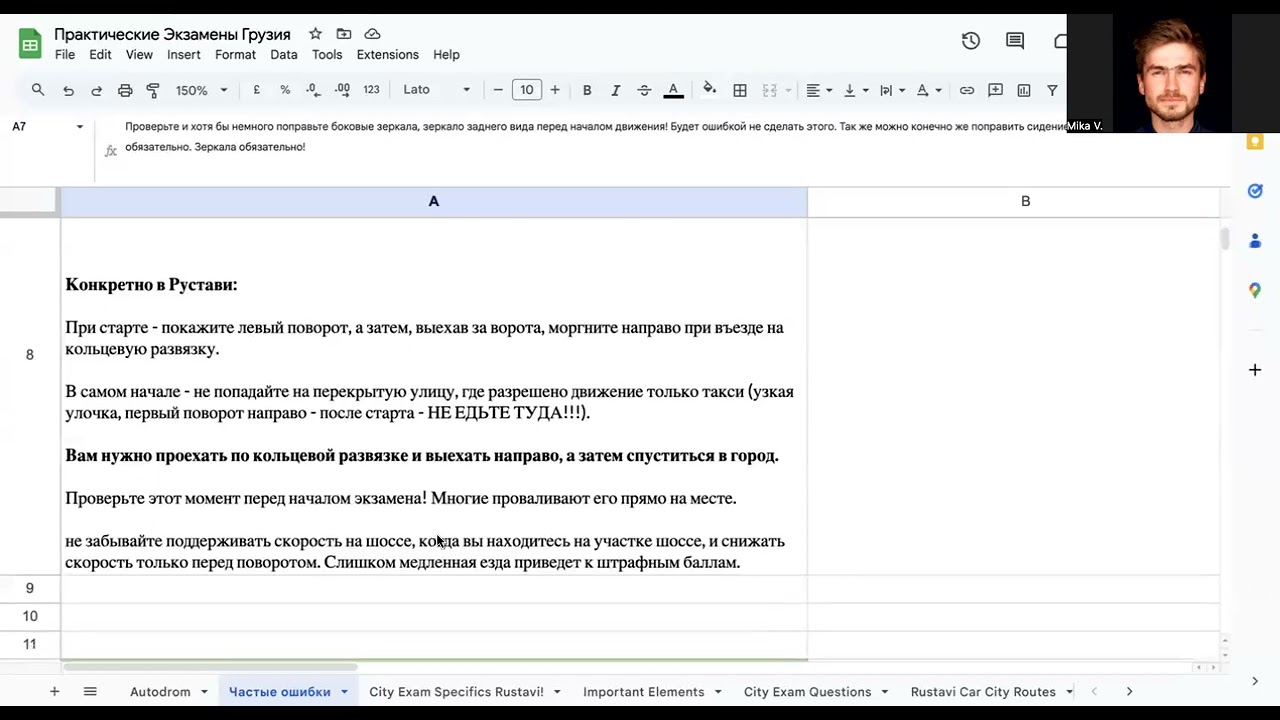
Task: Switch to City Exam Specifics Rustavi! tab
Action: click(456, 692)
